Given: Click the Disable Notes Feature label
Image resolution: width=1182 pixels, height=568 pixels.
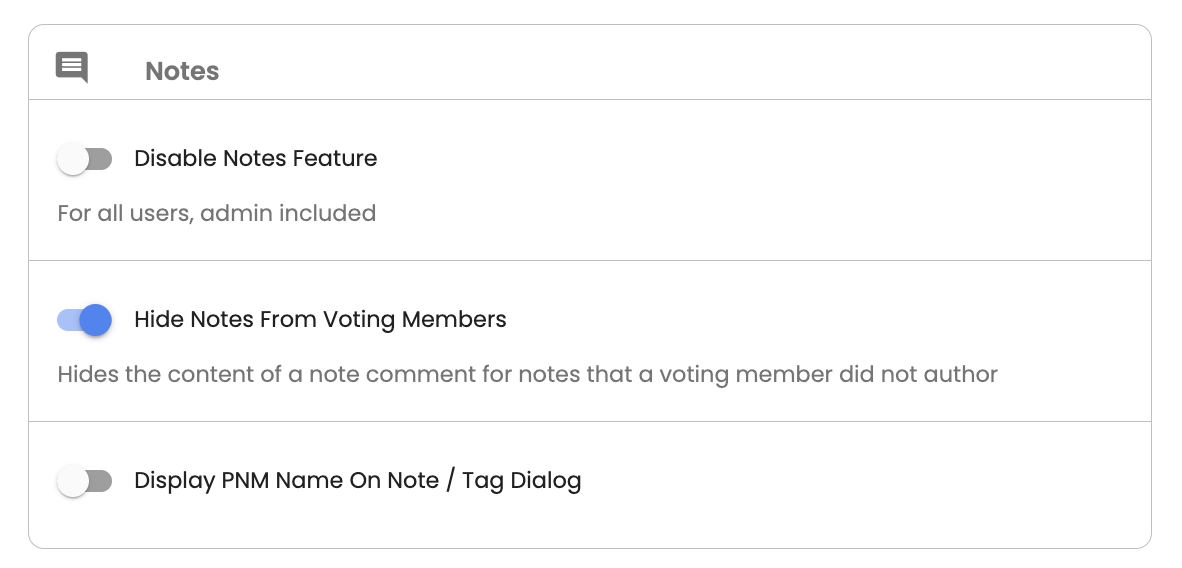Looking at the screenshot, I should 256,158.
